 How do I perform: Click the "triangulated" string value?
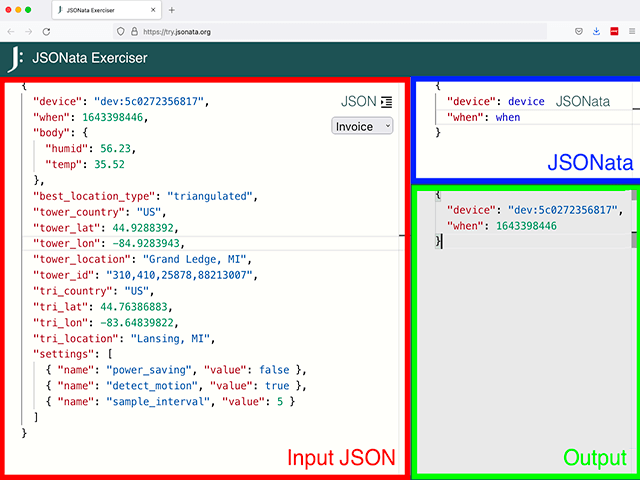pyautogui.click(x=210, y=196)
